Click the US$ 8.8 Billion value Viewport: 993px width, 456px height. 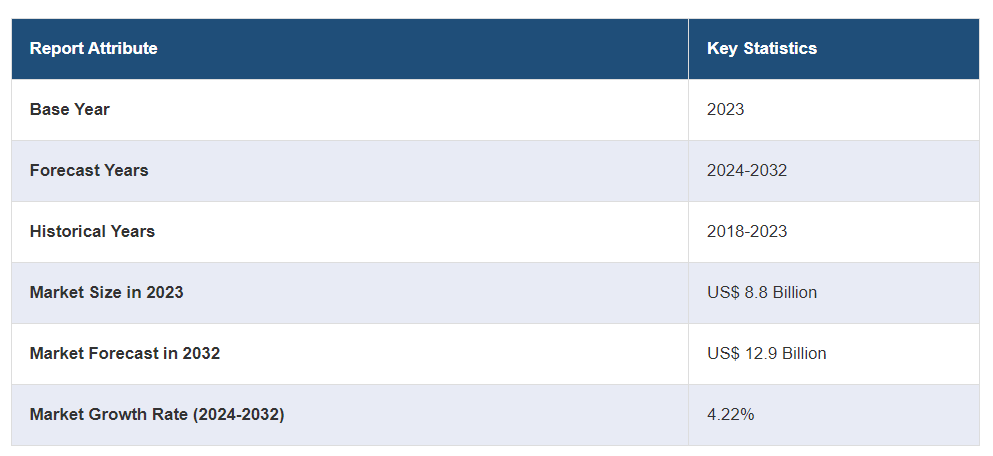761,292
